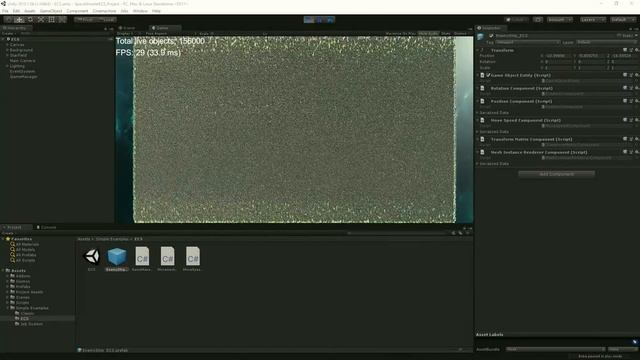
Task: Click the Pause button
Action: tap(320, 20)
